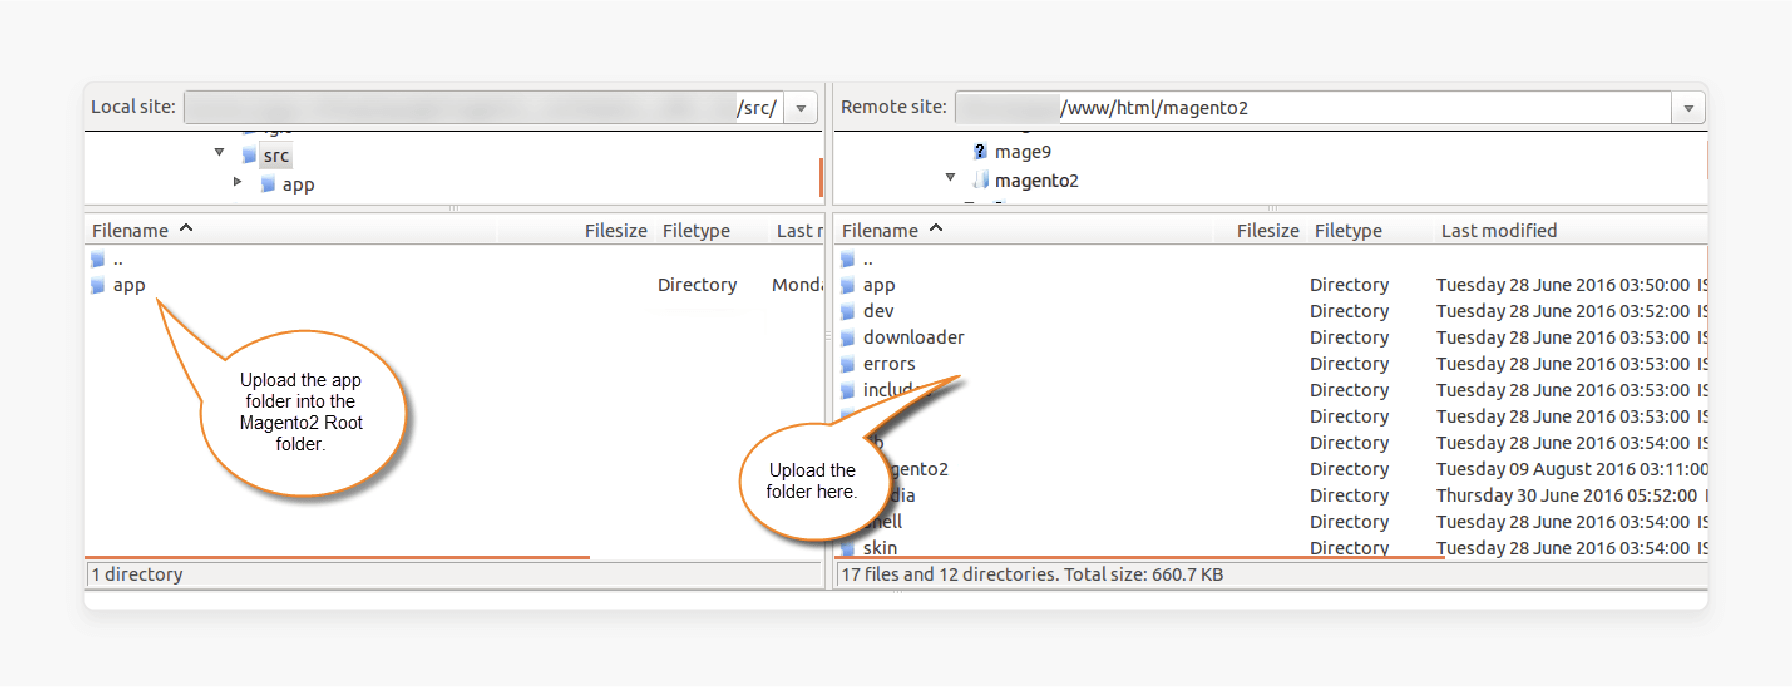
Task: Select magento2 folder icon in remote tree
Action: [981, 180]
